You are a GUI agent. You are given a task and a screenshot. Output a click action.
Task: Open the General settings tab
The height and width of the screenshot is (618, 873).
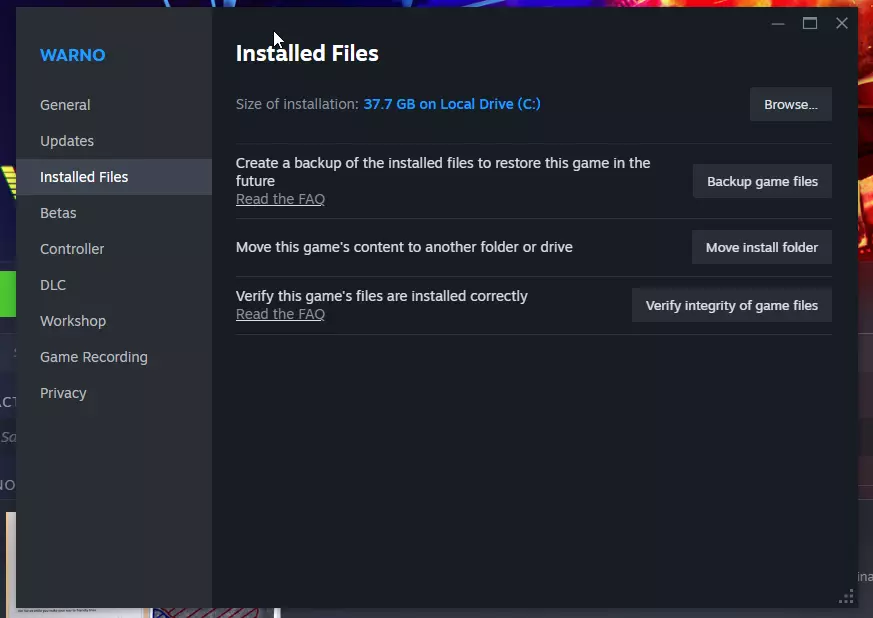pos(65,105)
